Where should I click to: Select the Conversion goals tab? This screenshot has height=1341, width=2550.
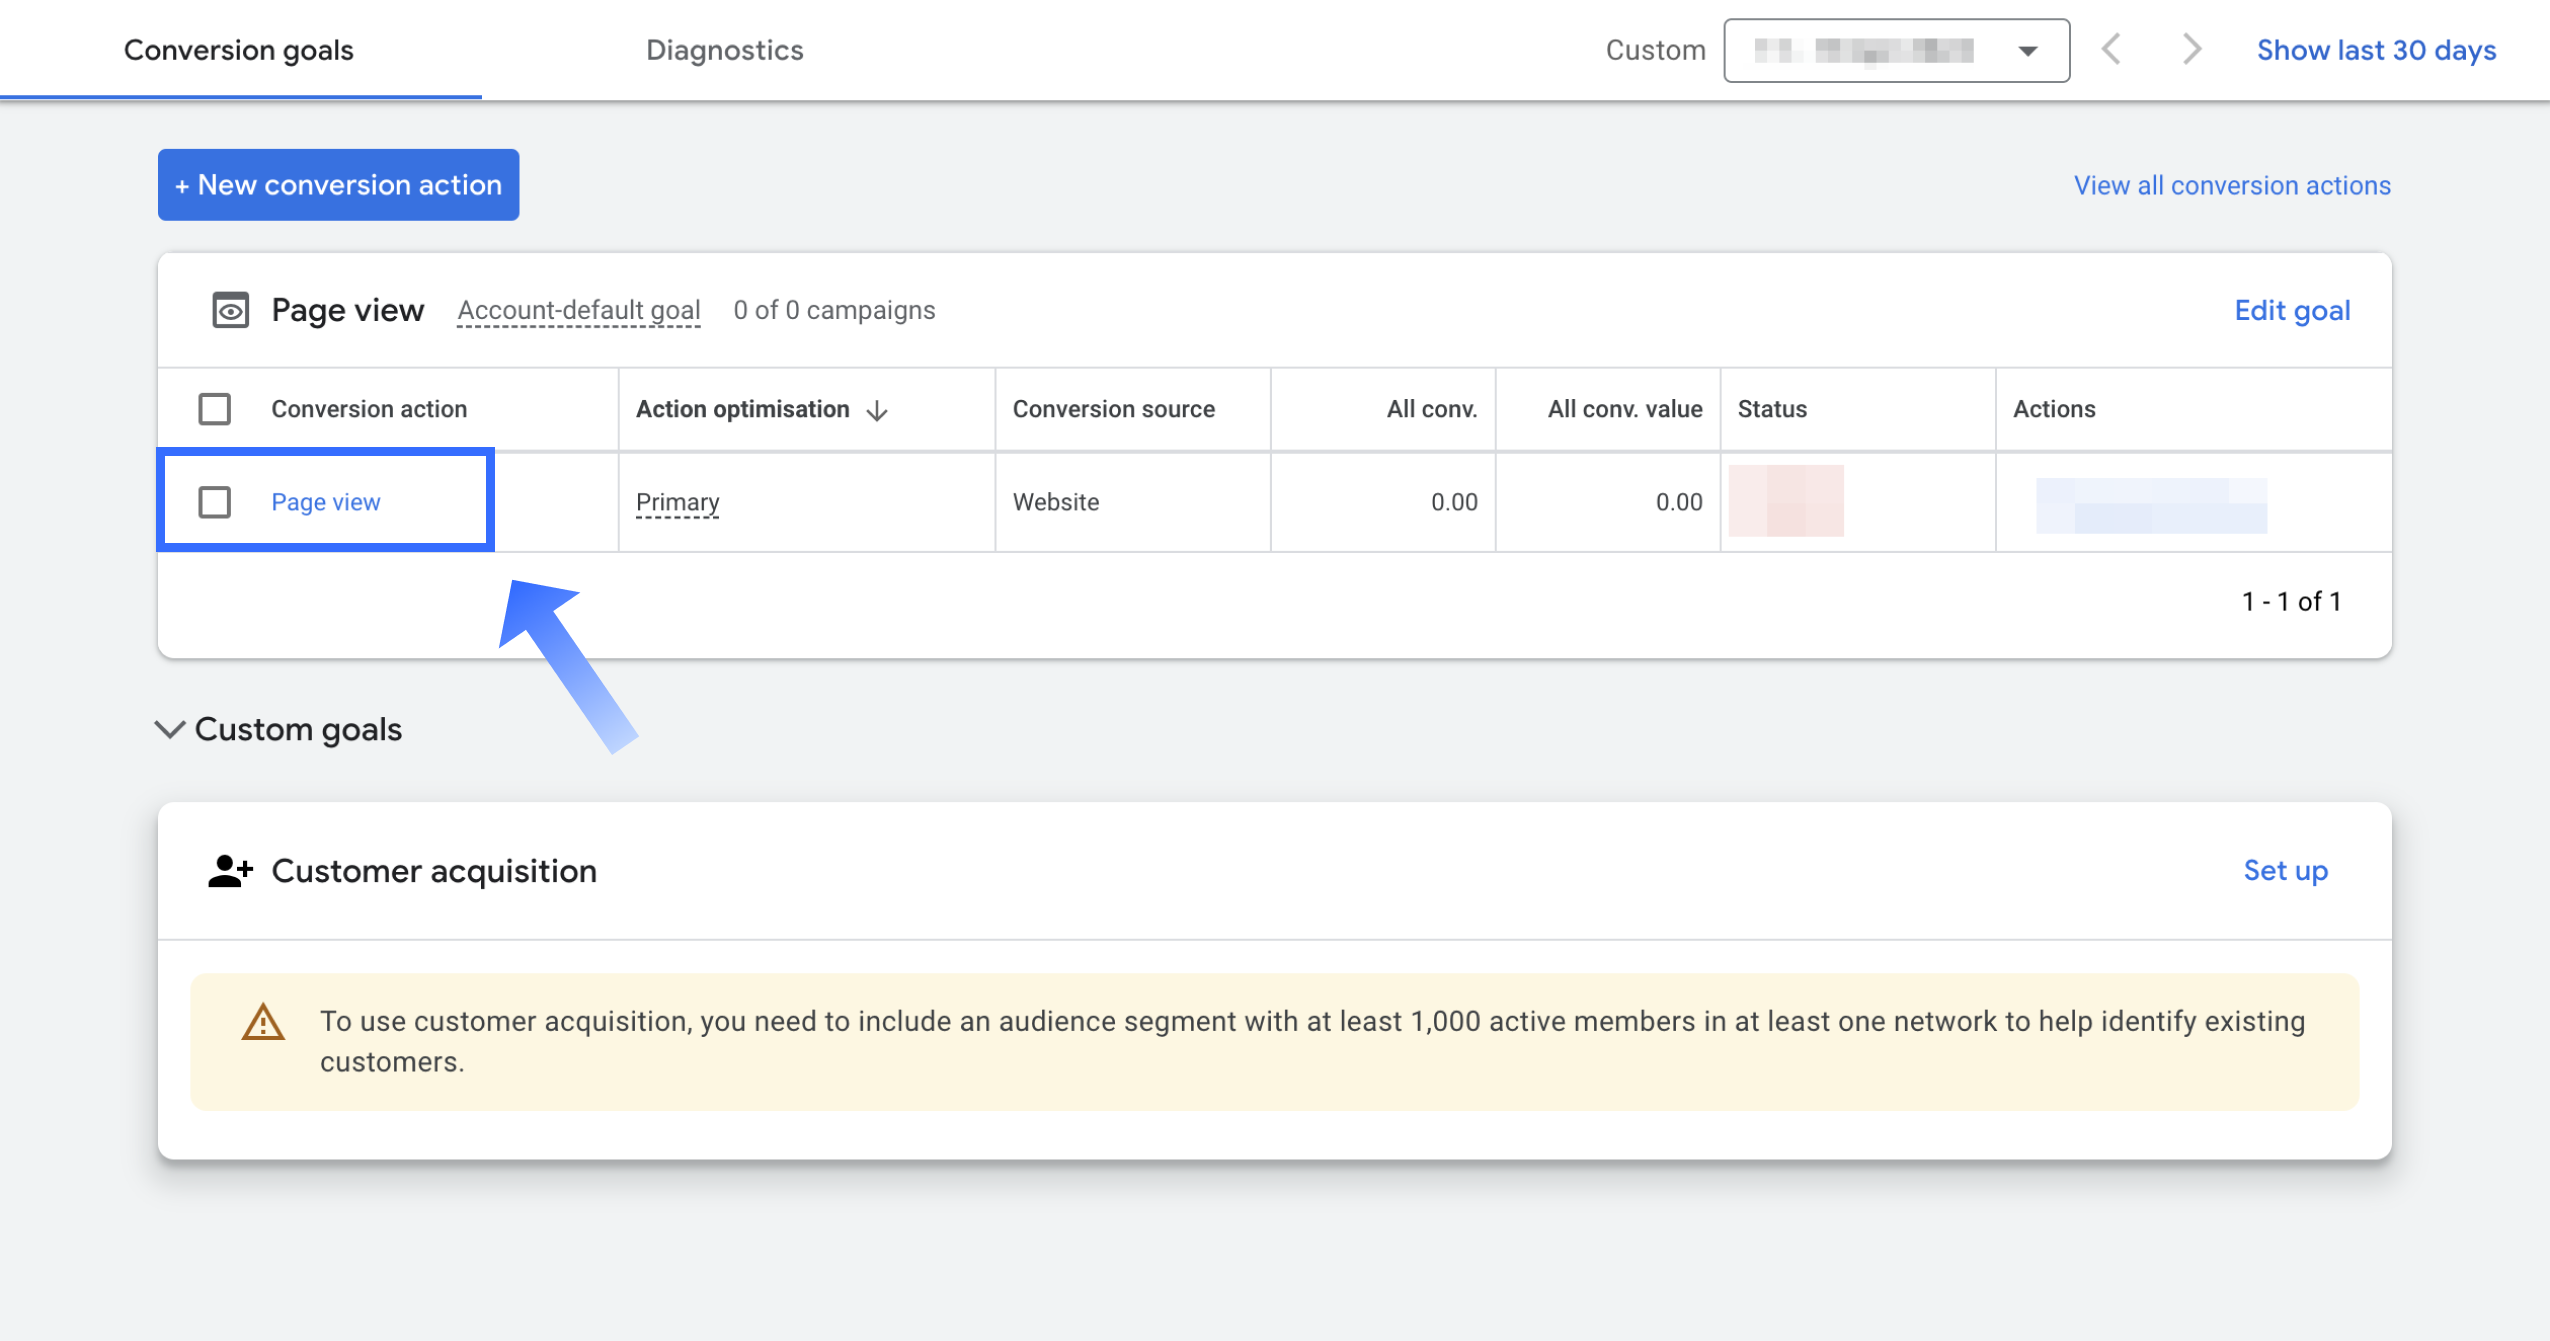[x=238, y=50]
